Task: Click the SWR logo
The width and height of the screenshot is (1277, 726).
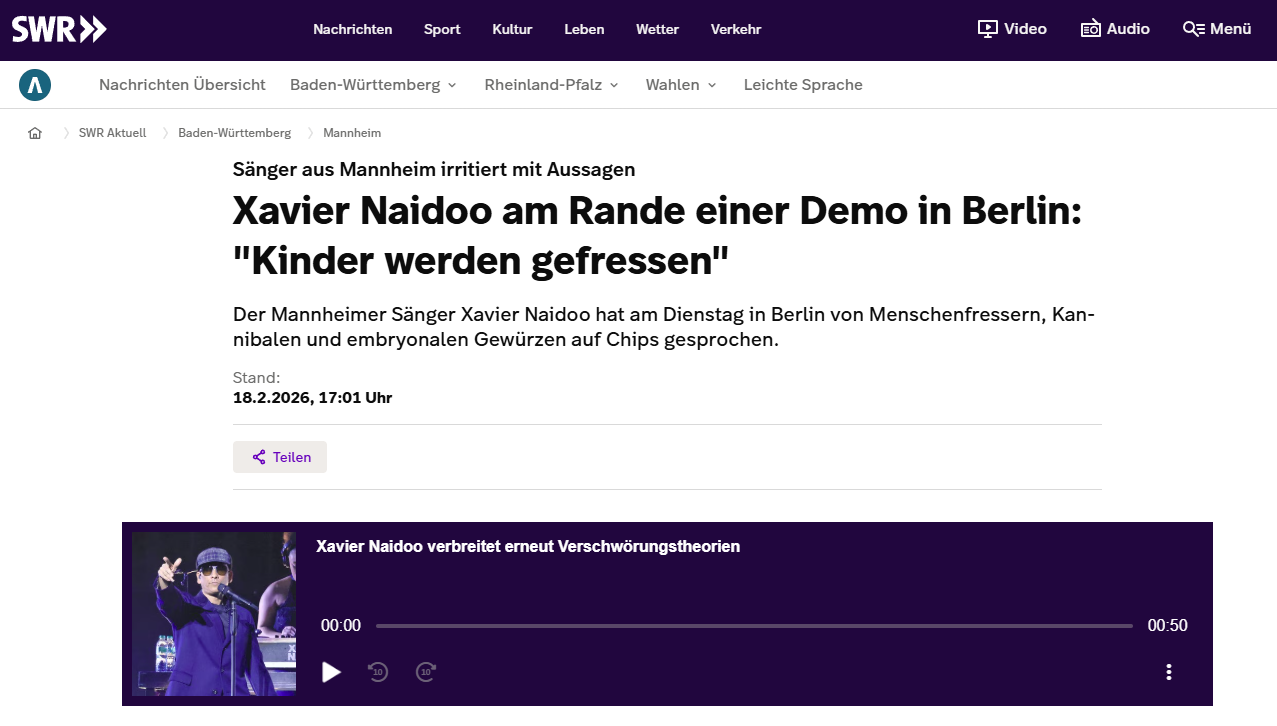Action: coord(59,29)
